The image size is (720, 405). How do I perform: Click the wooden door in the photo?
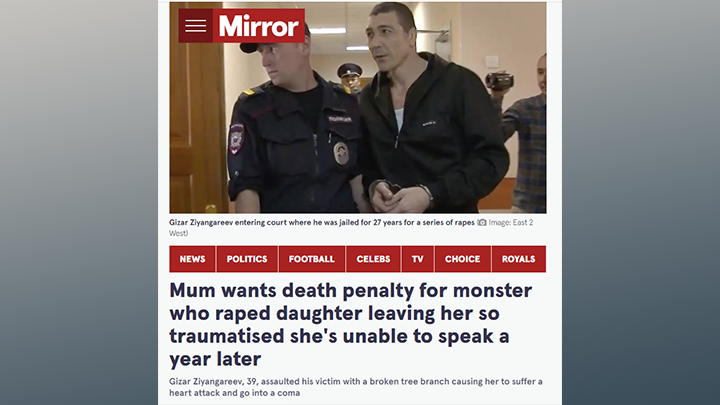point(197,107)
